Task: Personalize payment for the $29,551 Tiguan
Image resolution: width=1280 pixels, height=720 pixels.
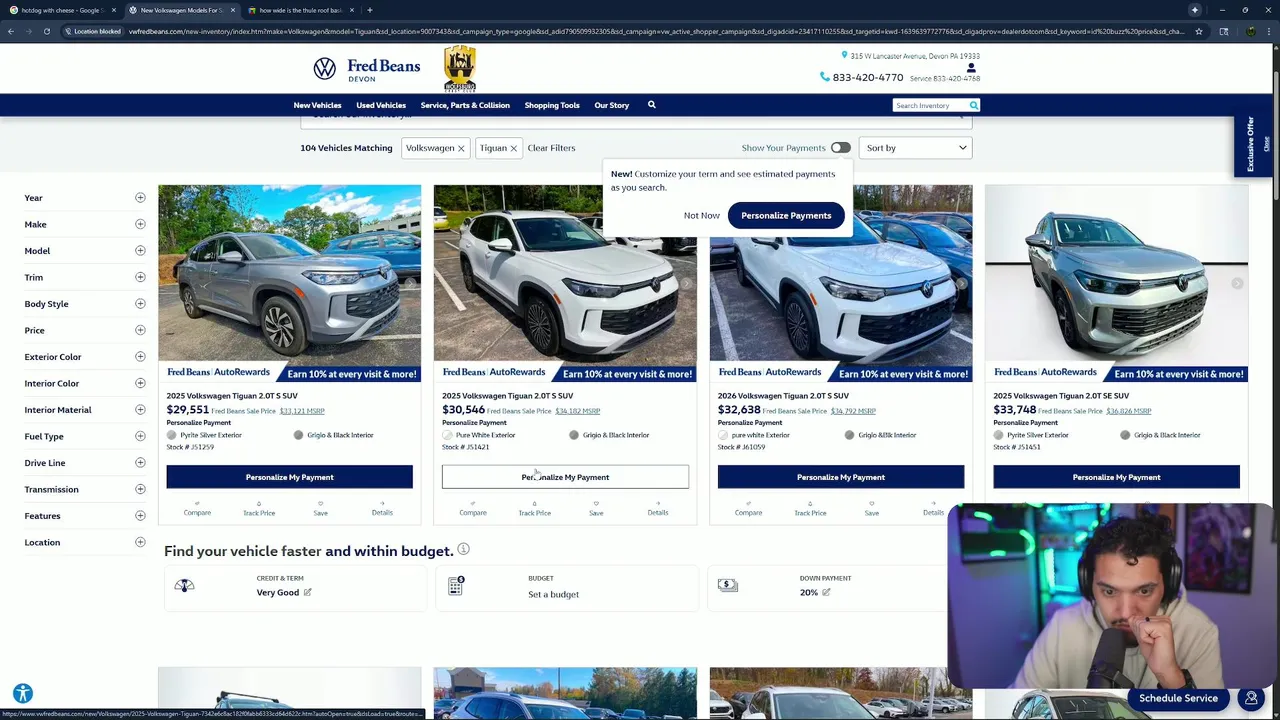Action: coord(289,477)
